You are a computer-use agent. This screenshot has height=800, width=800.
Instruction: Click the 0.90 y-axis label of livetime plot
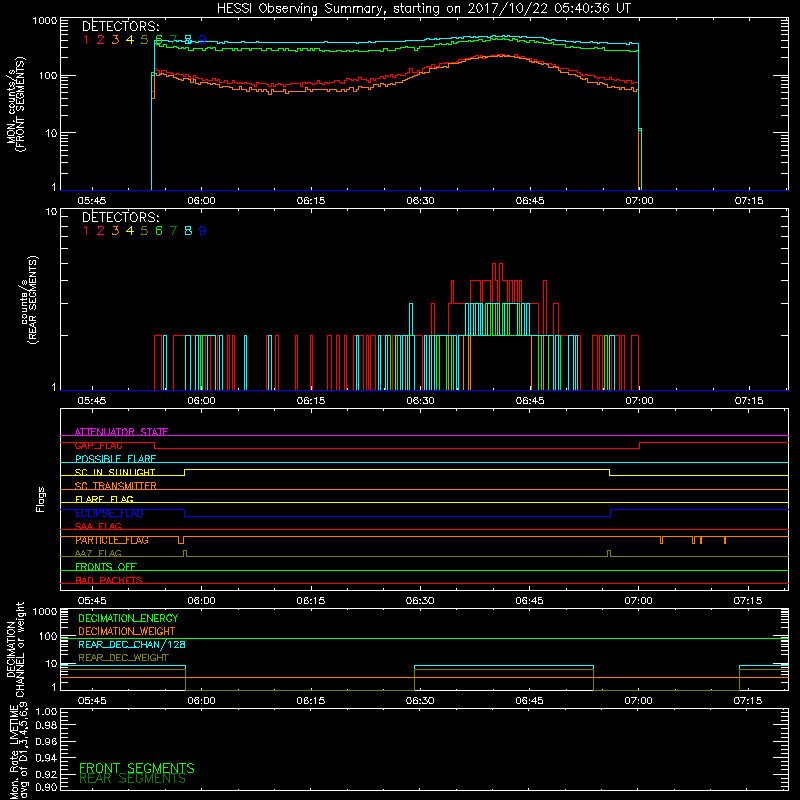[x=46, y=787]
